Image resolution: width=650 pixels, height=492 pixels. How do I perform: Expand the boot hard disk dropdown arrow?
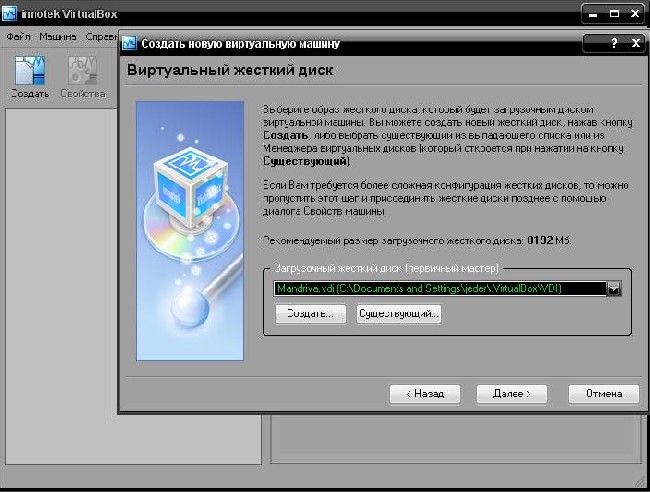tap(614, 288)
